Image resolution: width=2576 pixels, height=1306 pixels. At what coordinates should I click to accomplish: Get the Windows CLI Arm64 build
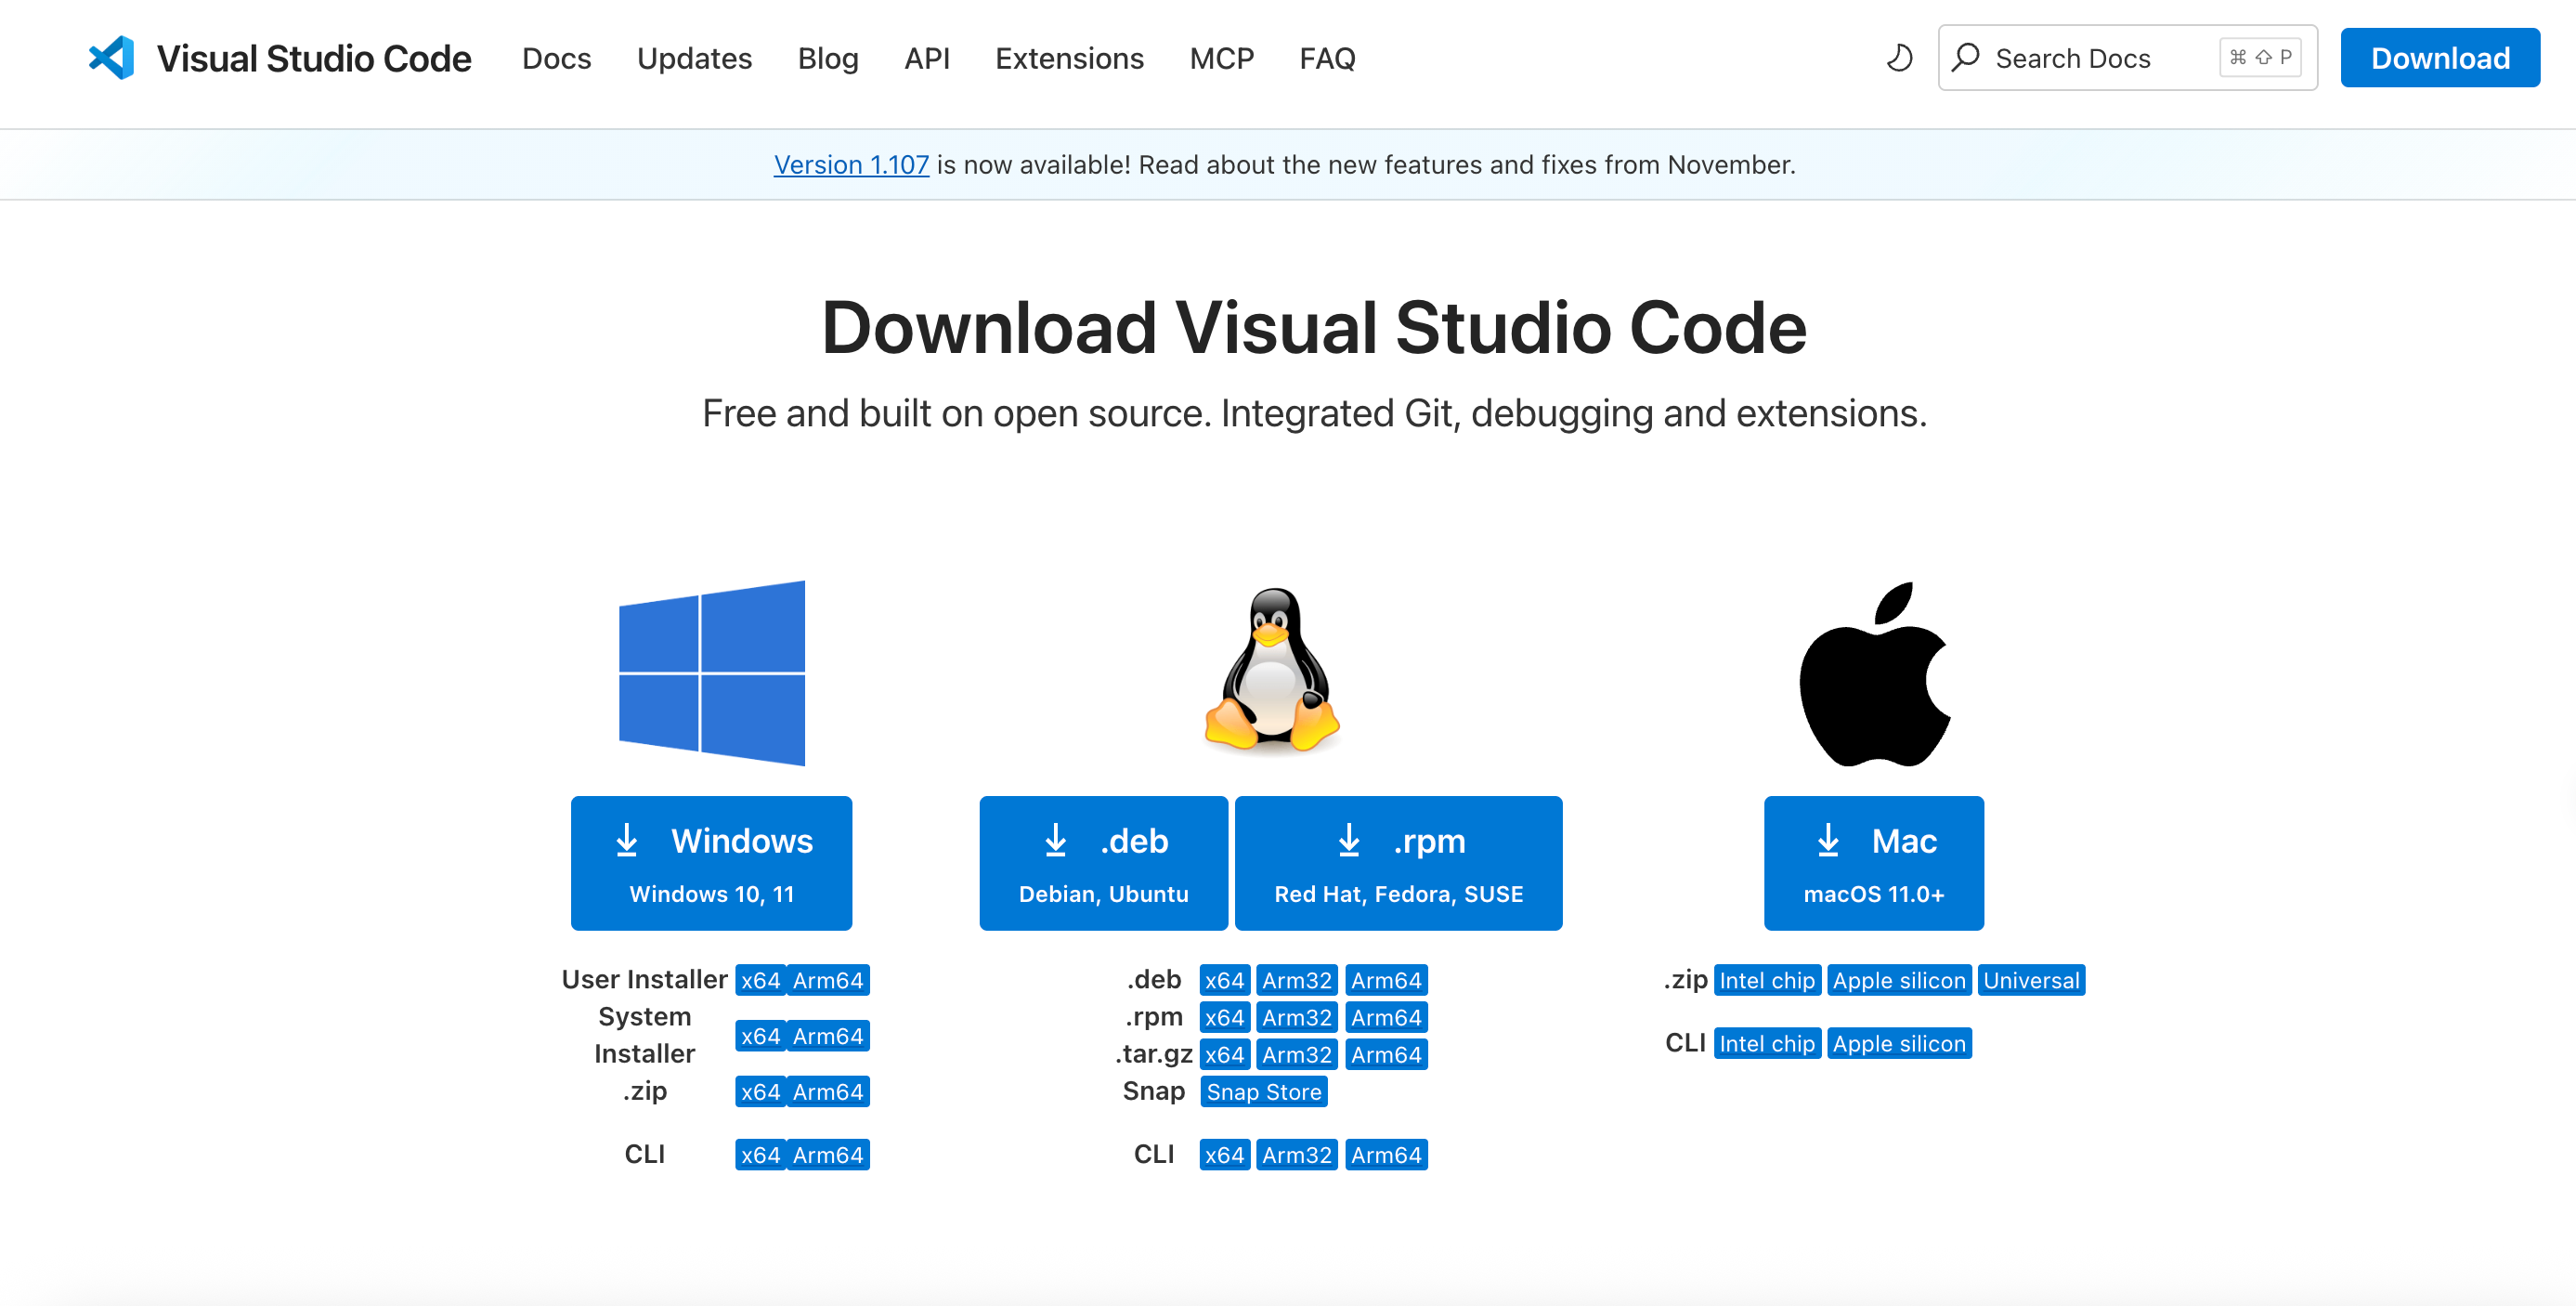click(828, 1155)
